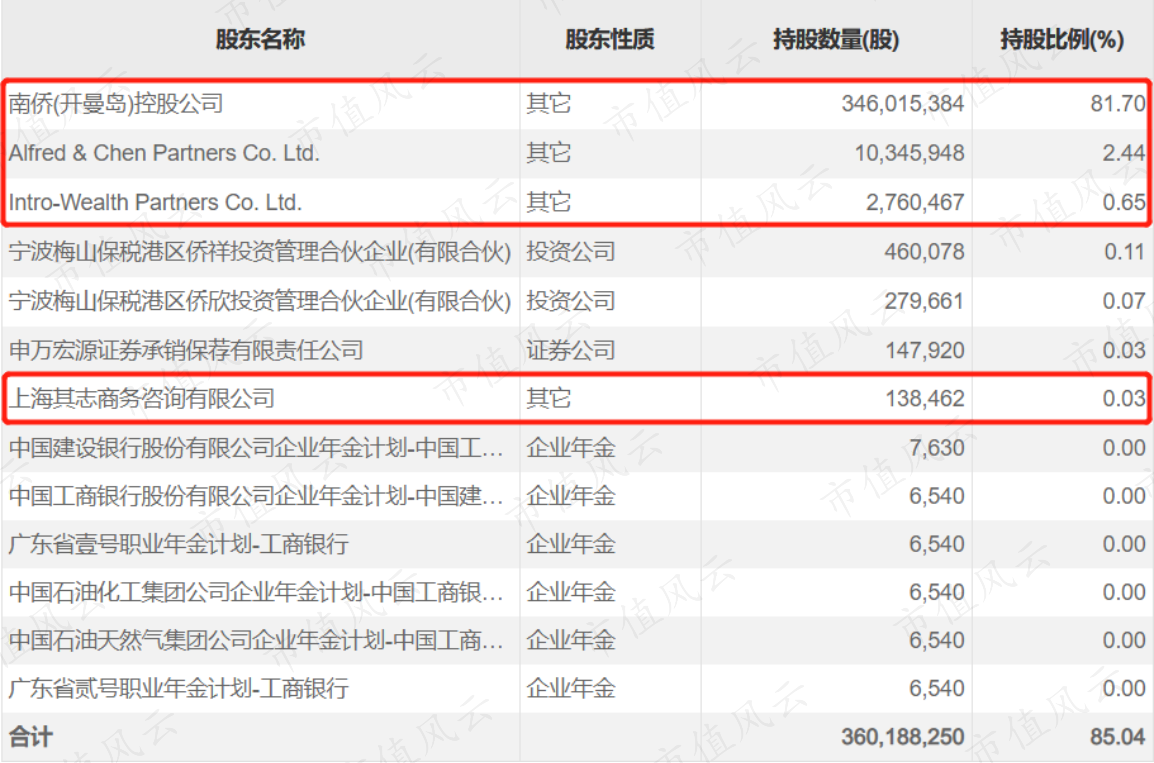Select 中国建设银行股份有限公司企业年金计划 row
Viewport: 1154px width, 763px height.
(x=256, y=447)
